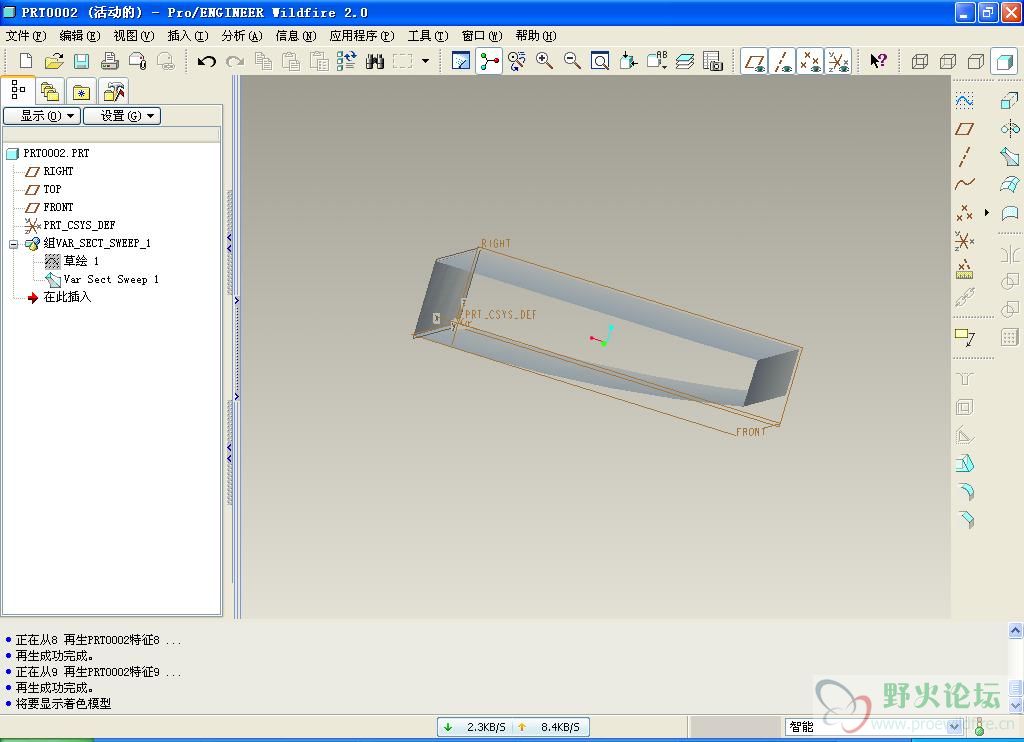Screen dimensions: 1024x742
Task: Open the binoculars find tool
Action: tap(375, 61)
